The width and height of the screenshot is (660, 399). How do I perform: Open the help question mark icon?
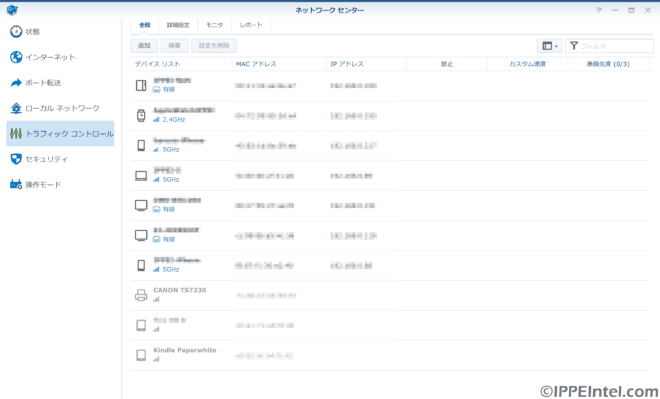pos(599,10)
